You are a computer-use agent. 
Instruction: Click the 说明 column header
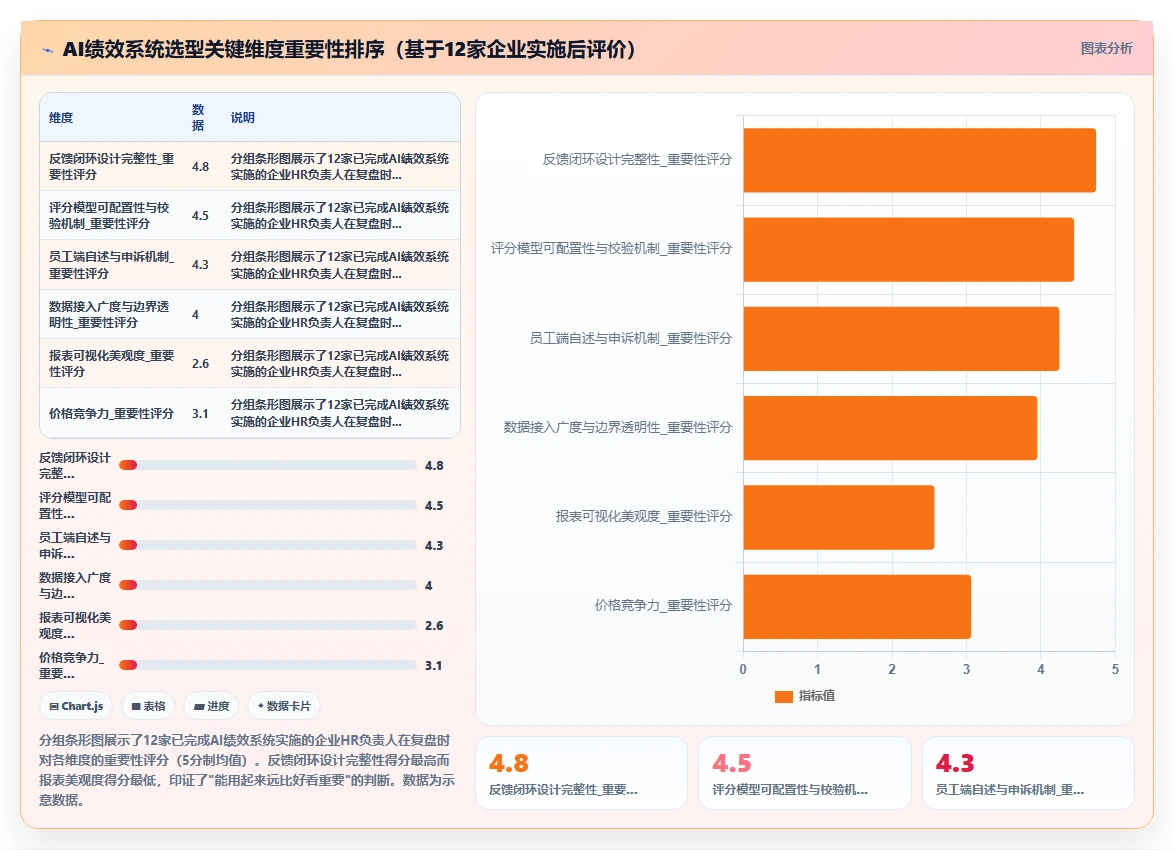(x=243, y=118)
